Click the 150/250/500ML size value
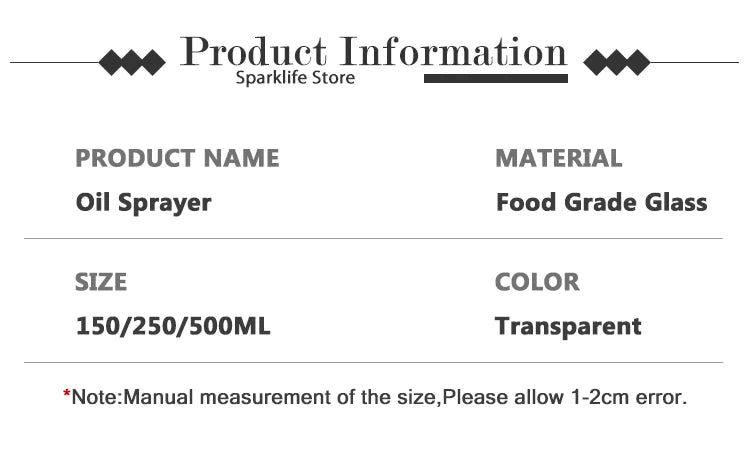This screenshot has height=449, width=750. (x=173, y=326)
